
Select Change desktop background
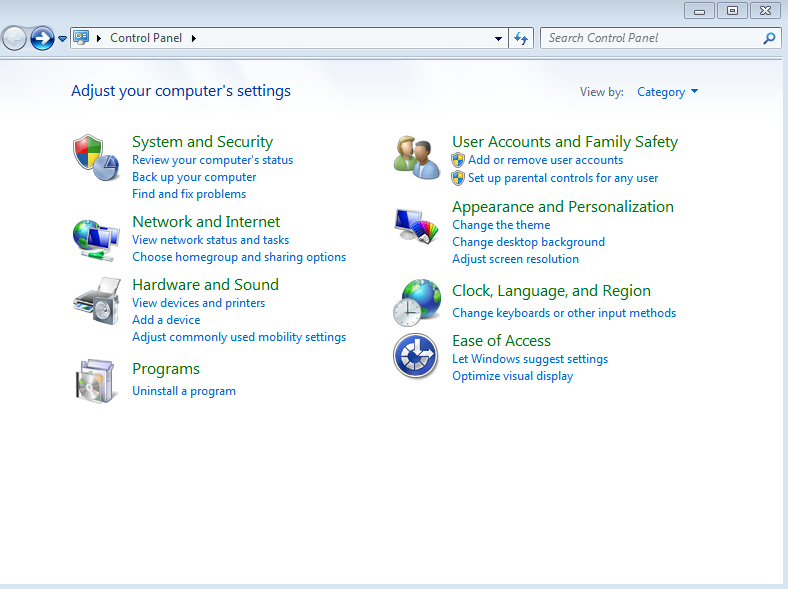[528, 242]
